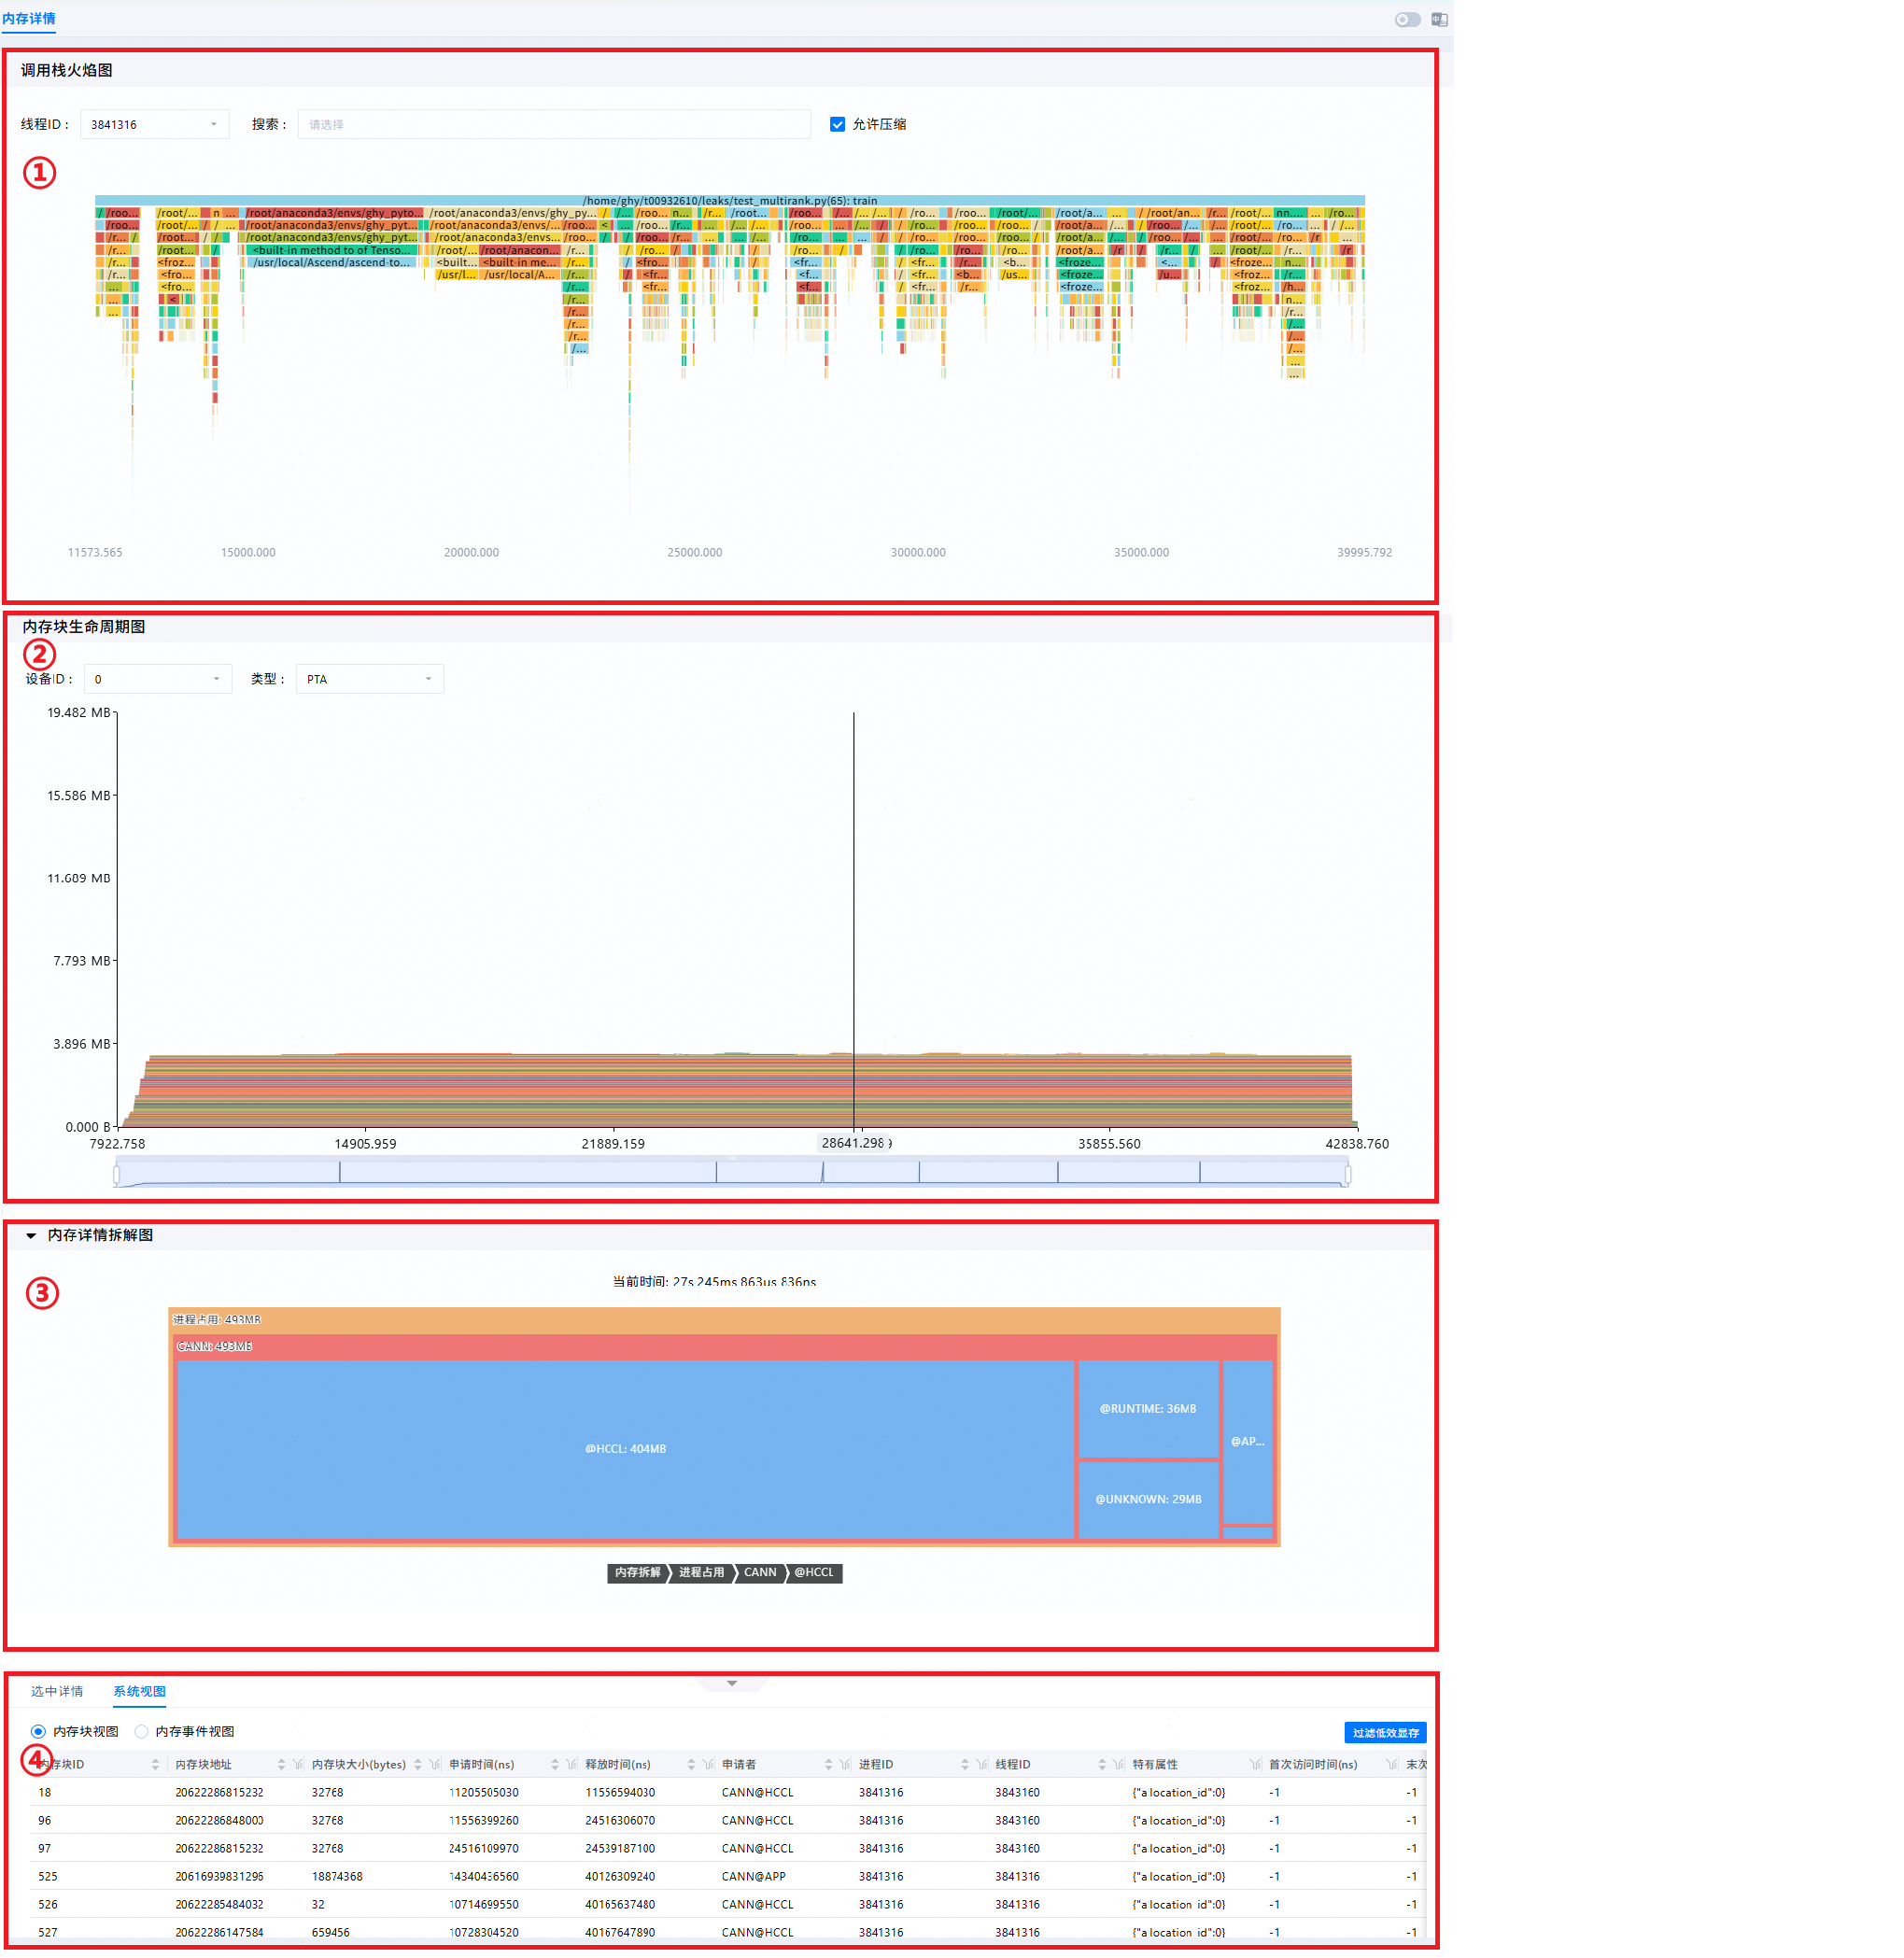The image size is (1904, 1958).
Task: Click size cell 18874368
Action: pos(337,1876)
